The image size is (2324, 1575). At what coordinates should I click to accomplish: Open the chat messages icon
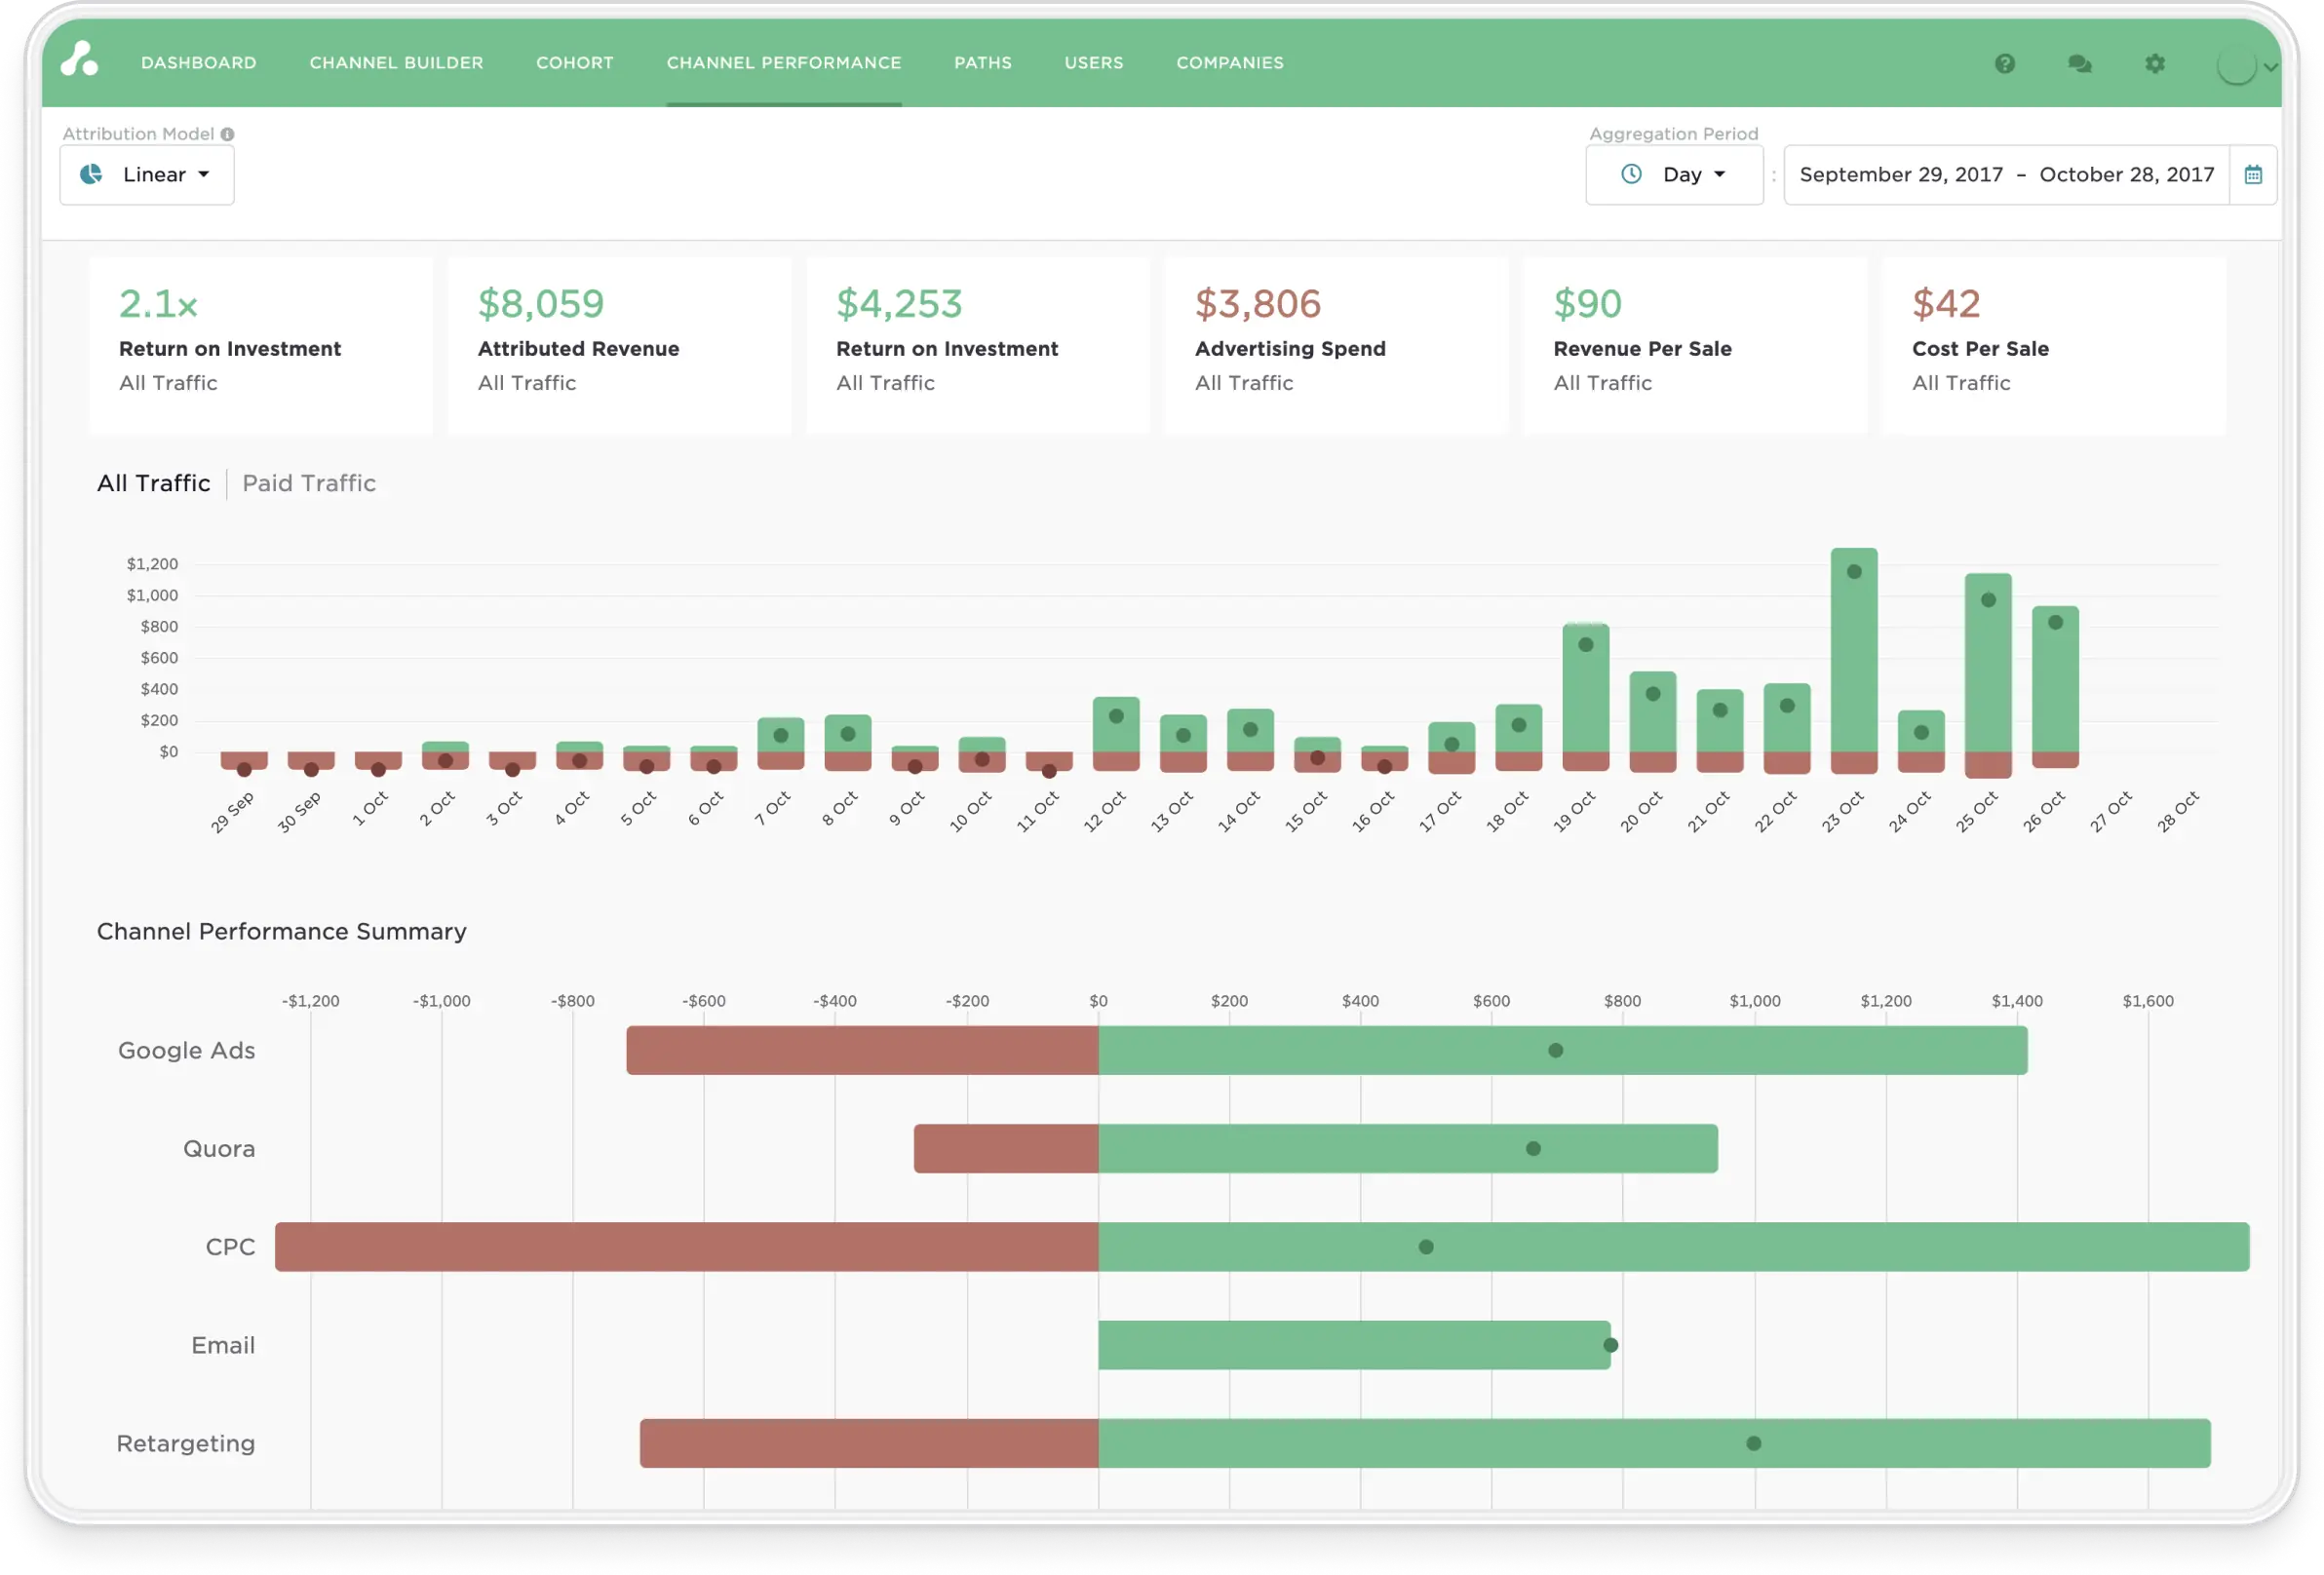[2079, 64]
